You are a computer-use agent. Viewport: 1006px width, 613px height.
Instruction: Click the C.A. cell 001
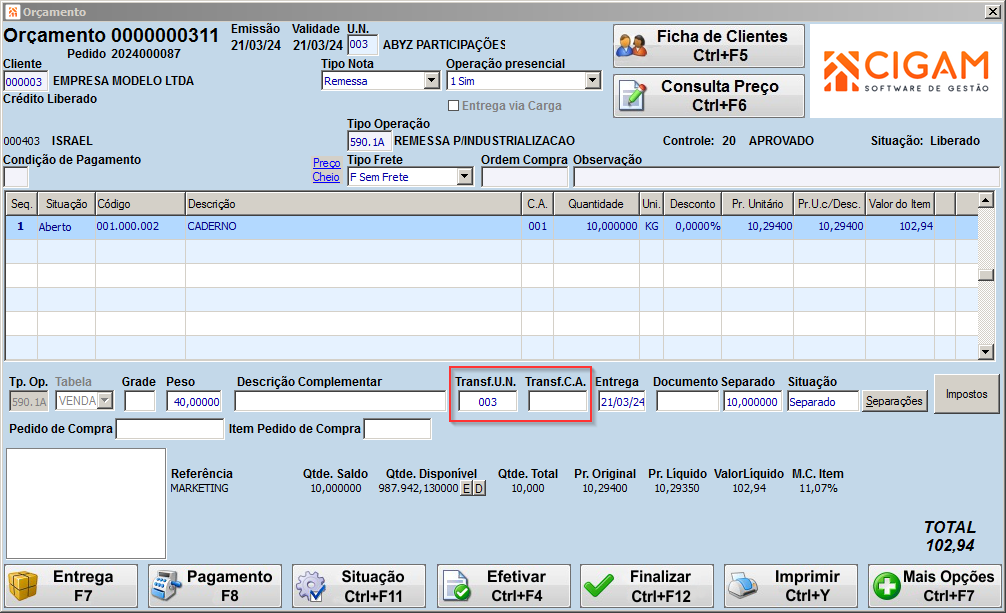coord(538,226)
